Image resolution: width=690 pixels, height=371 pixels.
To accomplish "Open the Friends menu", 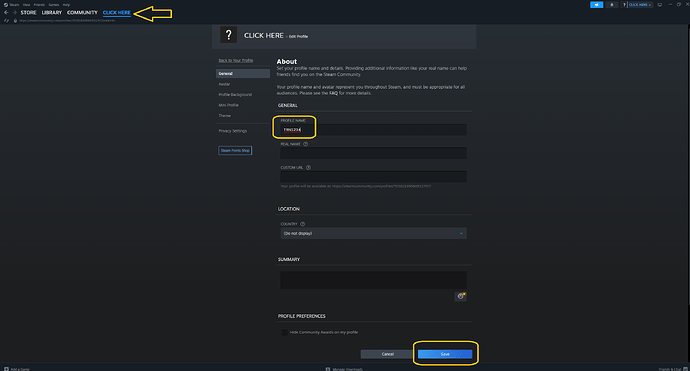I will (x=39, y=4).
